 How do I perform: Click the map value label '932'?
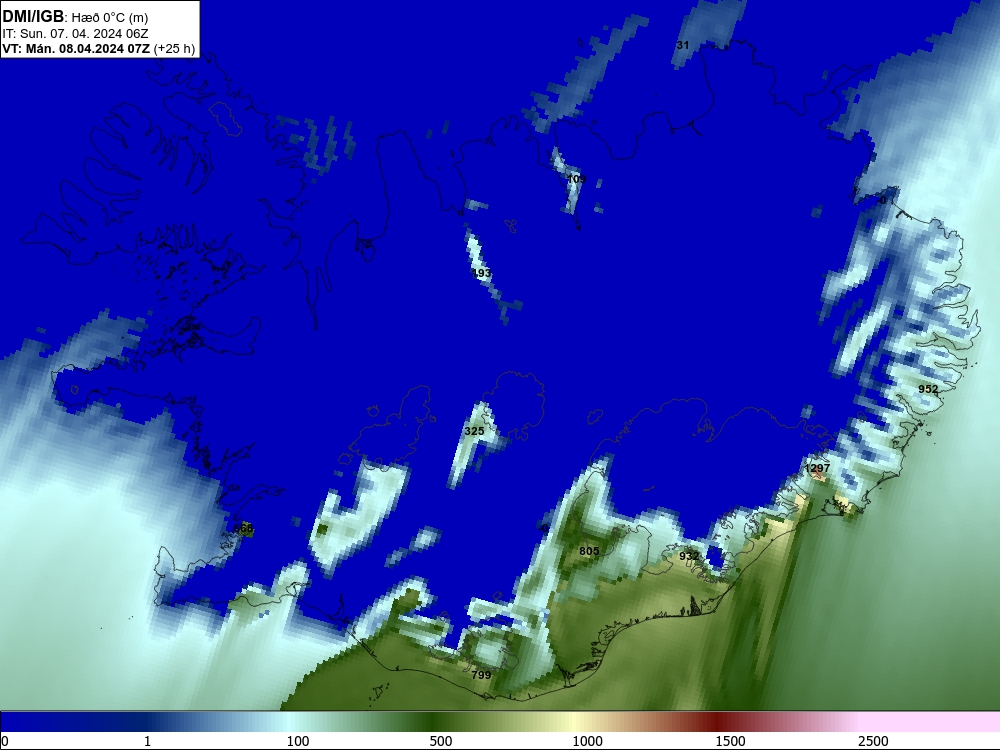coord(689,556)
